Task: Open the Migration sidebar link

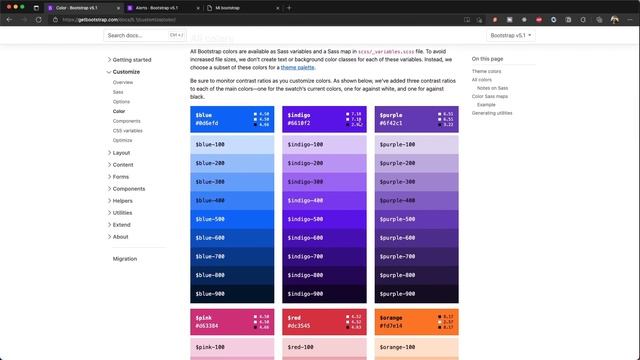Action: click(x=125, y=259)
